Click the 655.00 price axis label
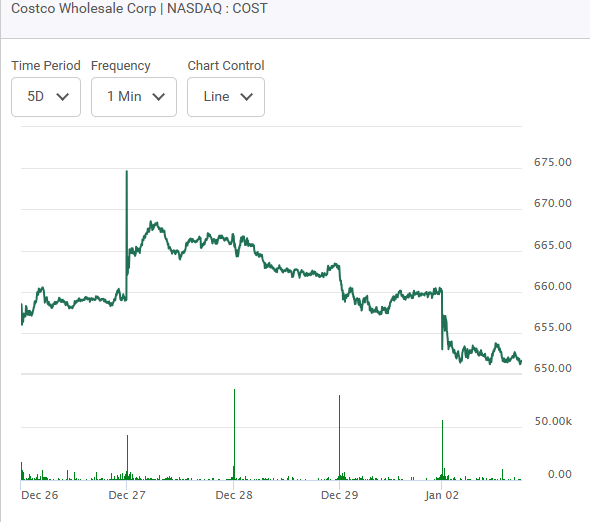590x522 pixels. (x=552, y=327)
